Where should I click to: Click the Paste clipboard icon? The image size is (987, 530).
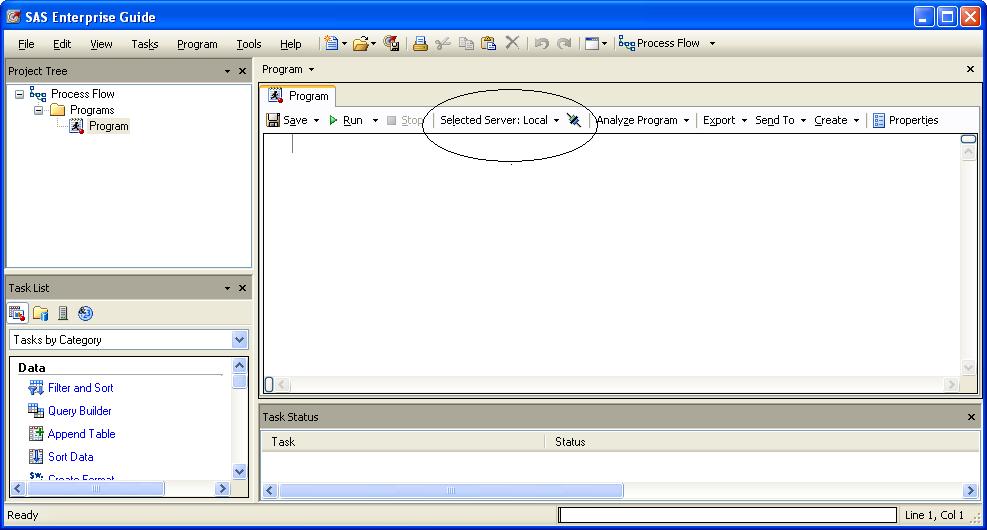[488, 43]
